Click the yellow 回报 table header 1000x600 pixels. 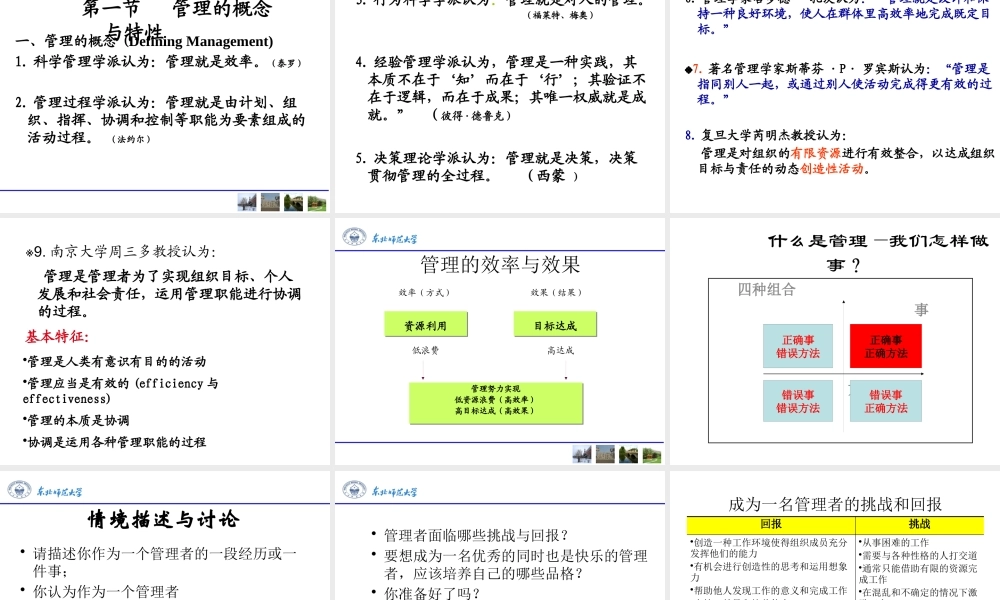coord(770,525)
